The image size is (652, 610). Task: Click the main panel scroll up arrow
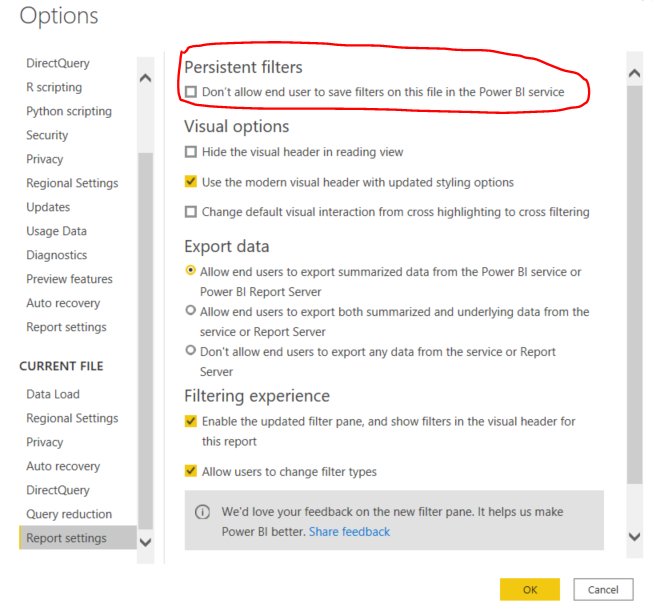click(x=634, y=74)
